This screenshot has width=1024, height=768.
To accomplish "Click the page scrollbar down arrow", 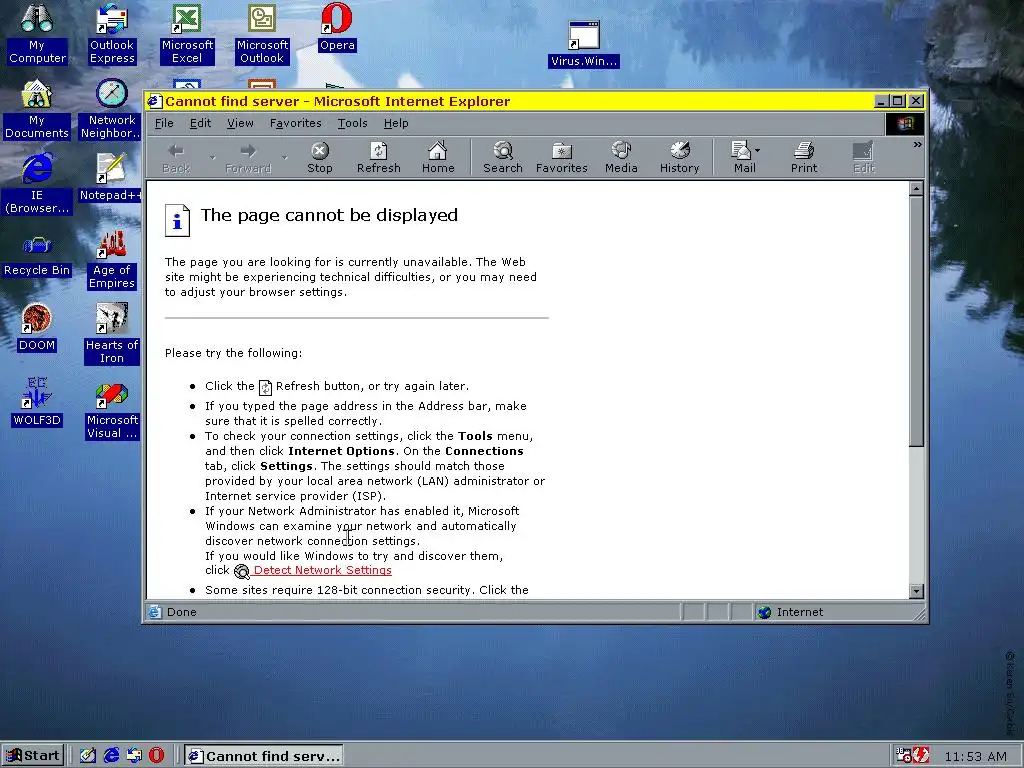I will 916,591.
